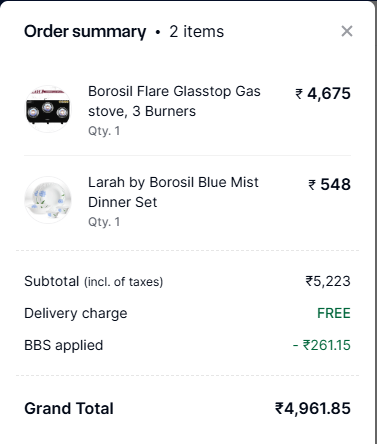
Task: Select the ₹4,961.85 grand total amount
Action: tap(313, 408)
